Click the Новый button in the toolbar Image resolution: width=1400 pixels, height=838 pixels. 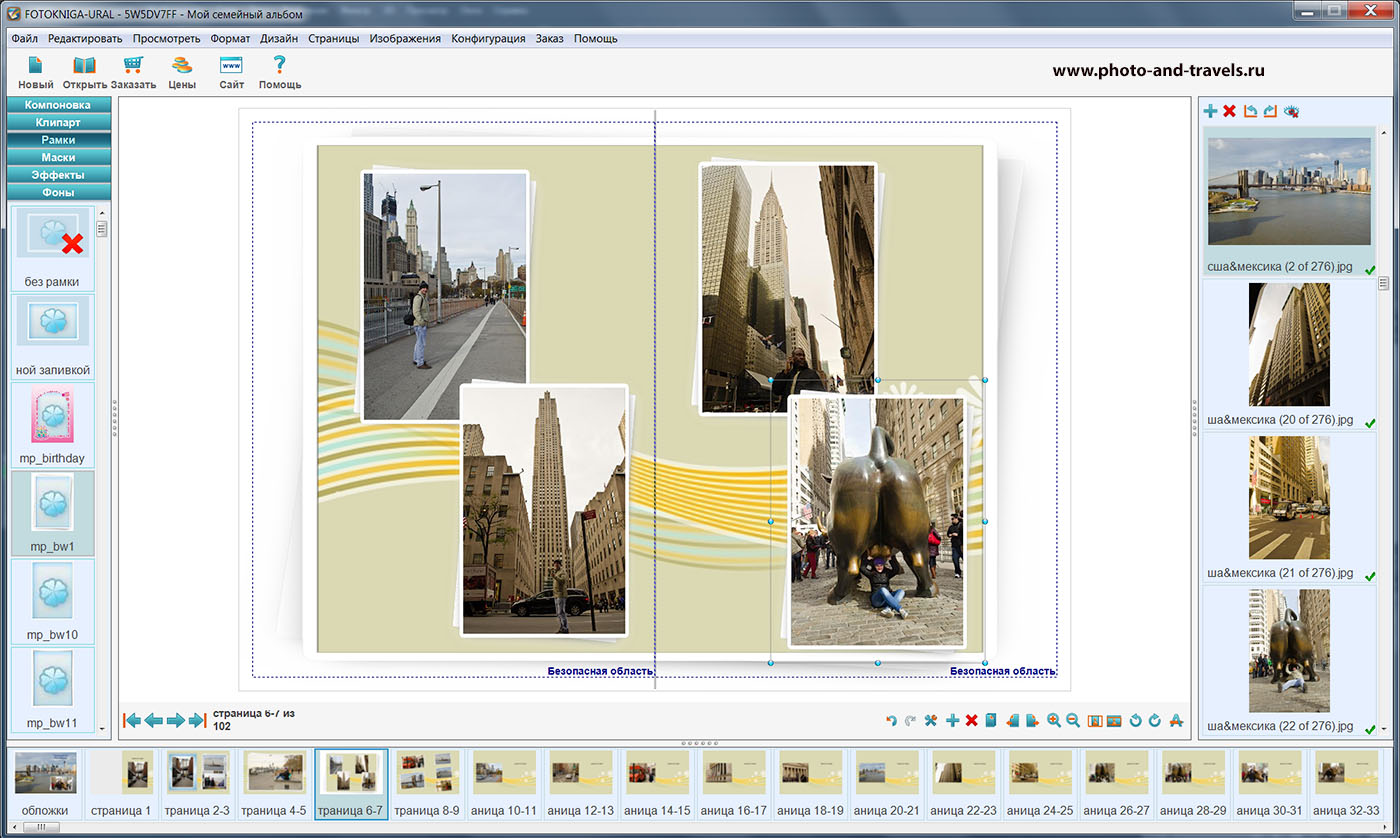pyautogui.click(x=36, y=72)
